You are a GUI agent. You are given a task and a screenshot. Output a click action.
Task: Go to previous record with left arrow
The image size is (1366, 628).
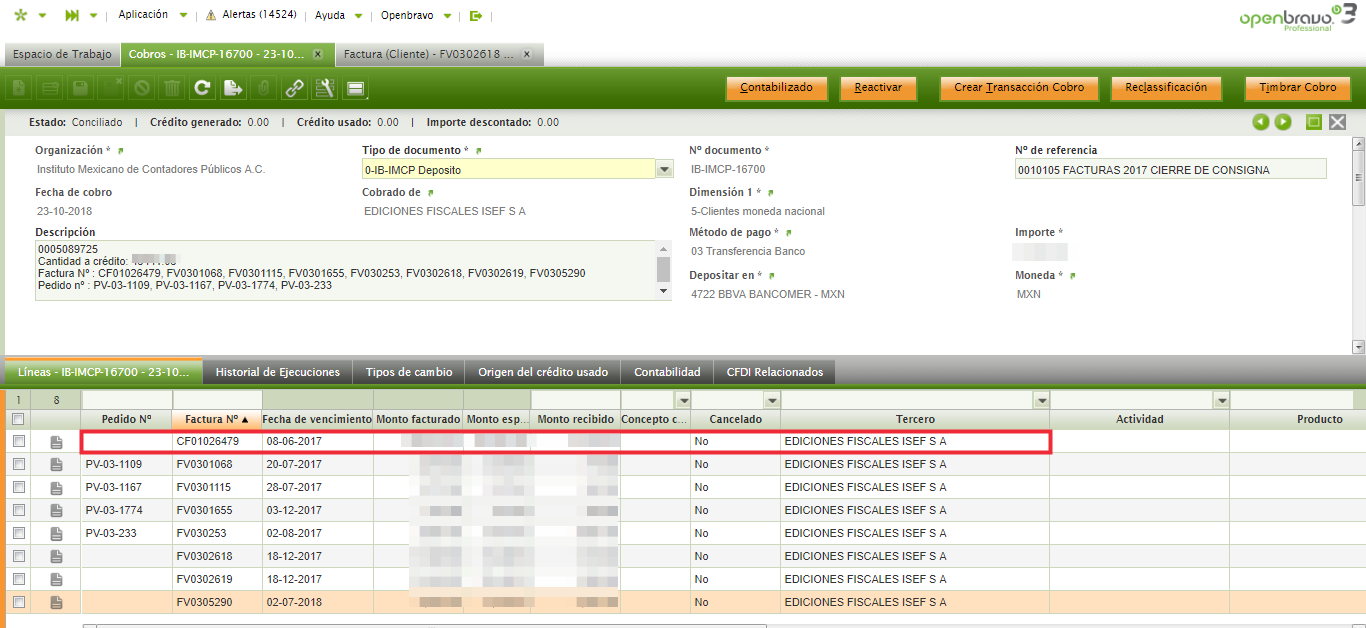1261,122
